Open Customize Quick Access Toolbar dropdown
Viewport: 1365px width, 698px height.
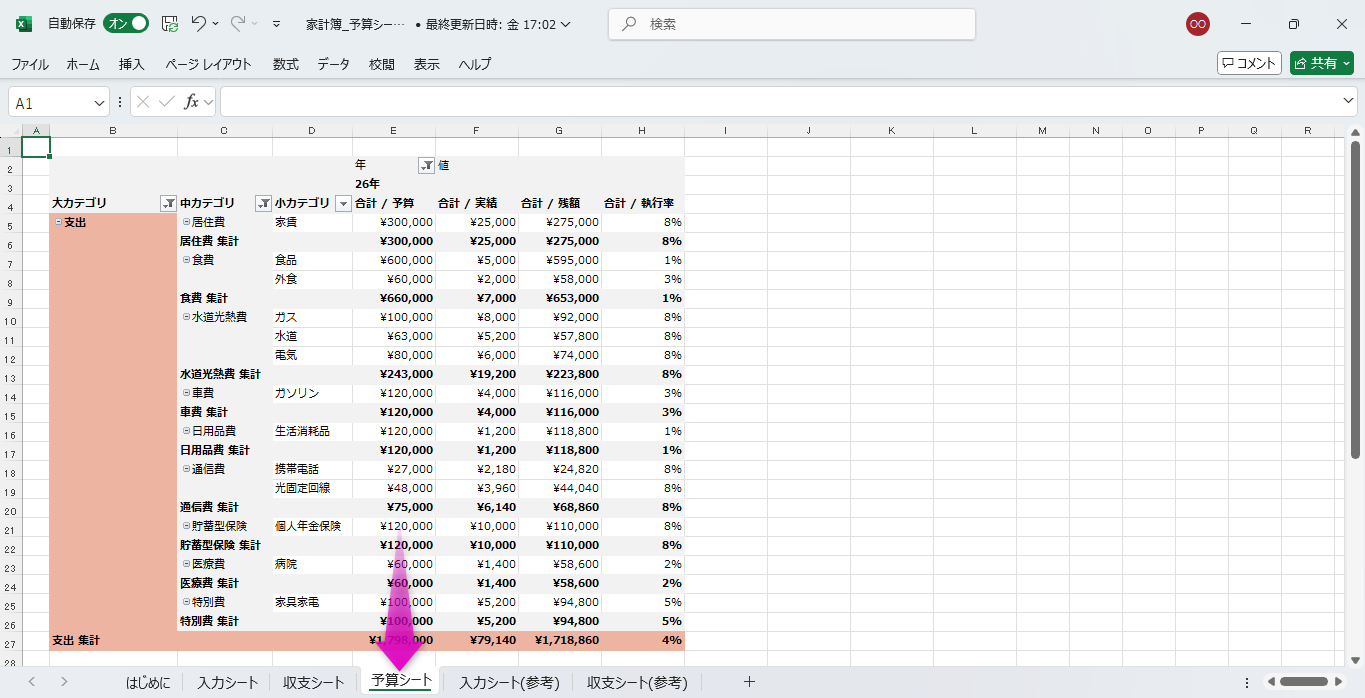(x=276, y=24)
